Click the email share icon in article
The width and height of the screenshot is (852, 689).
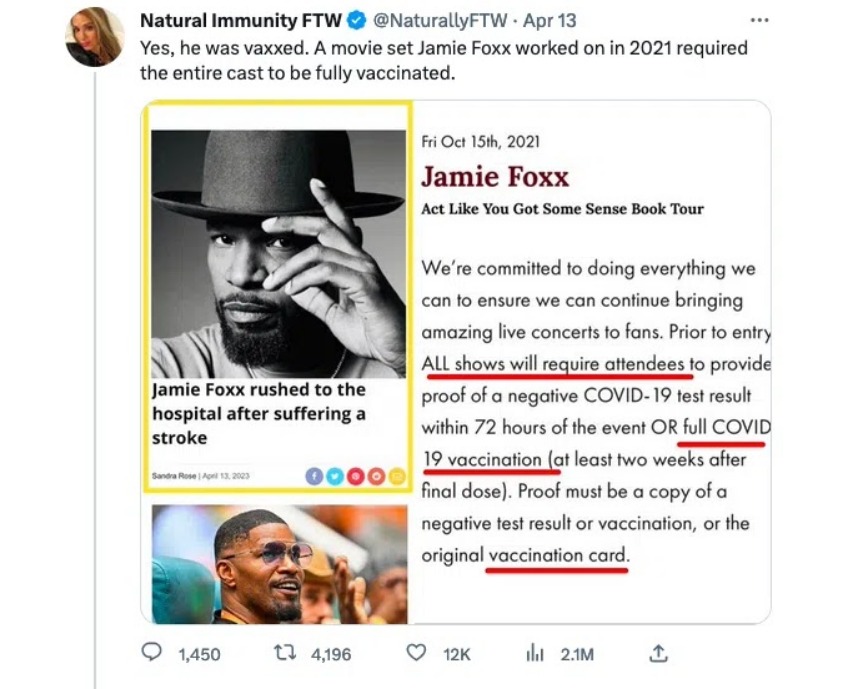tap(397, 477)
